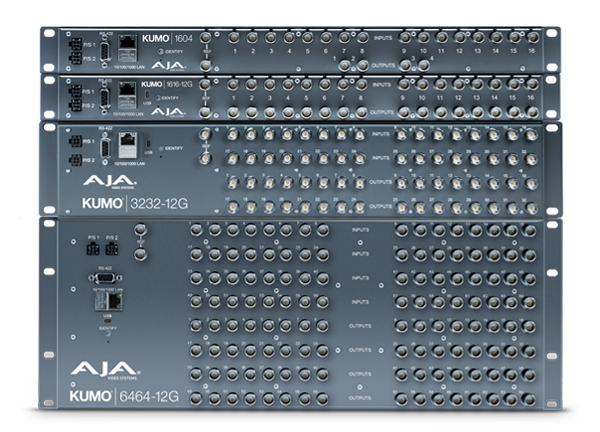Screen dimensions: 600x432
Task: Select output 1 BNC connector on KUMO 1604
Action: [344, 66]
